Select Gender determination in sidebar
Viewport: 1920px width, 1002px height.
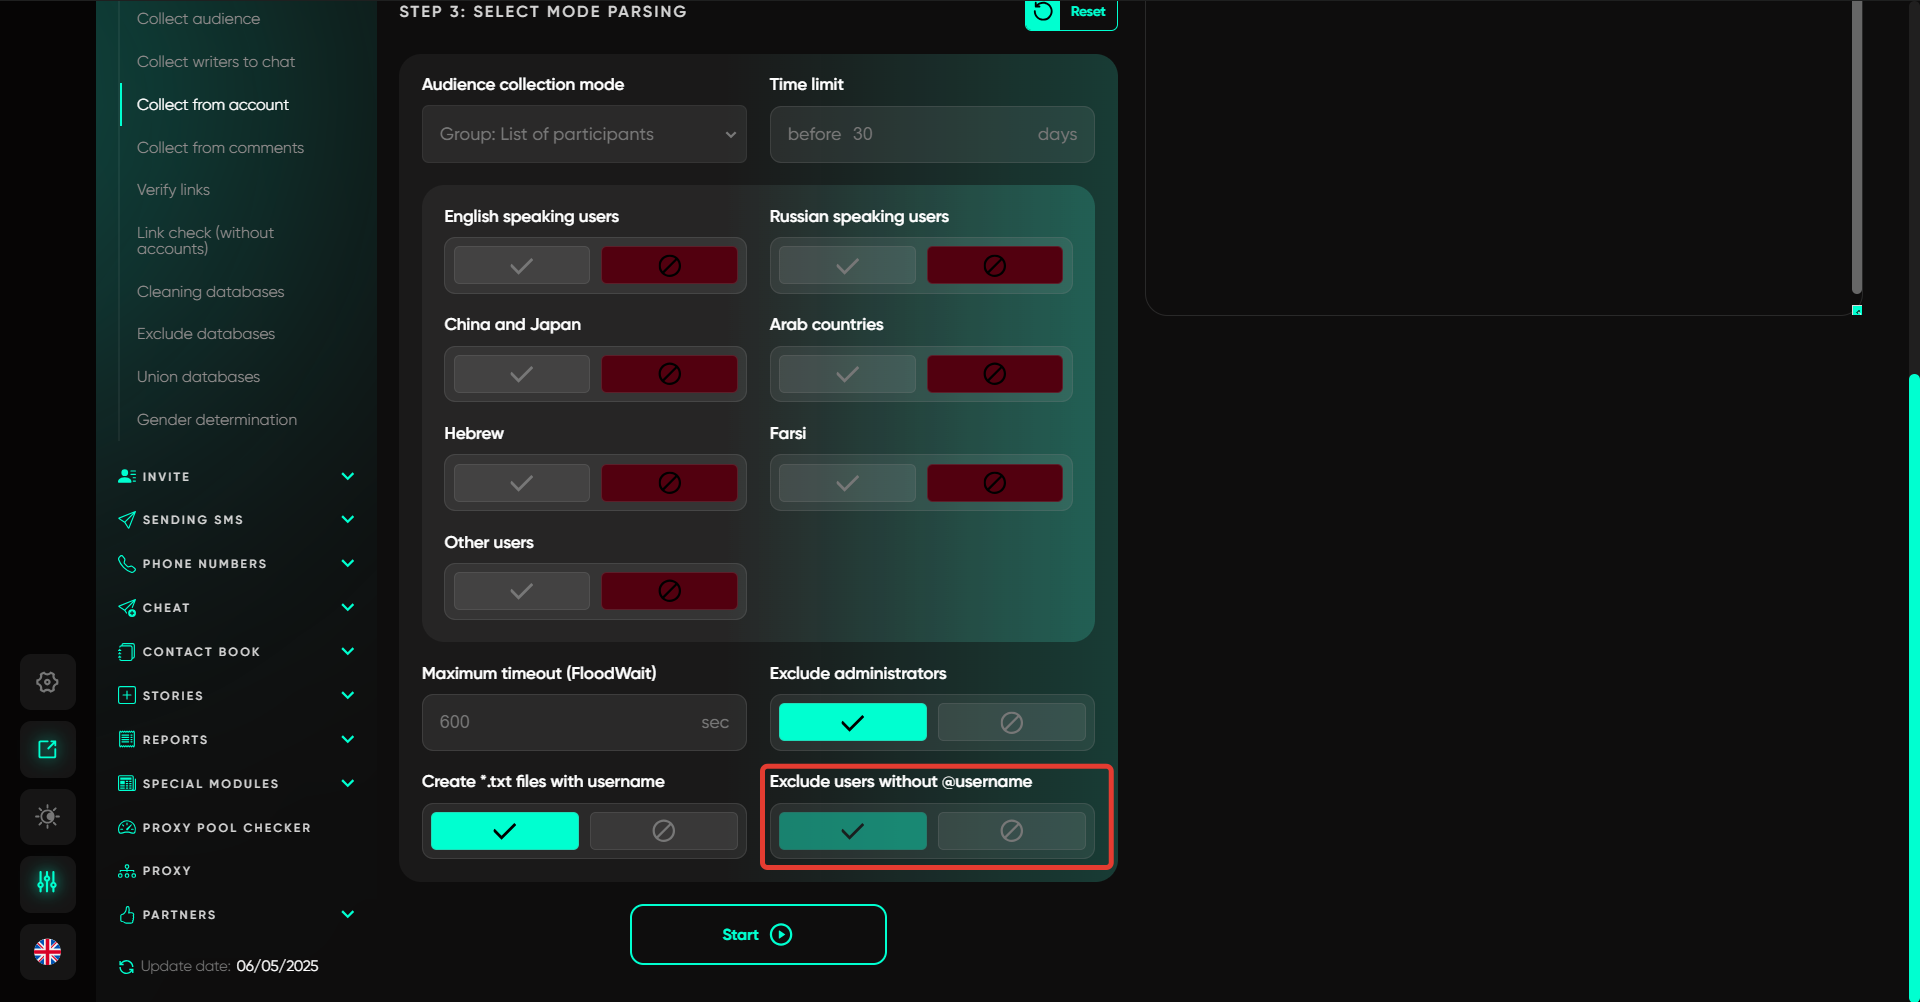[217, 420]
